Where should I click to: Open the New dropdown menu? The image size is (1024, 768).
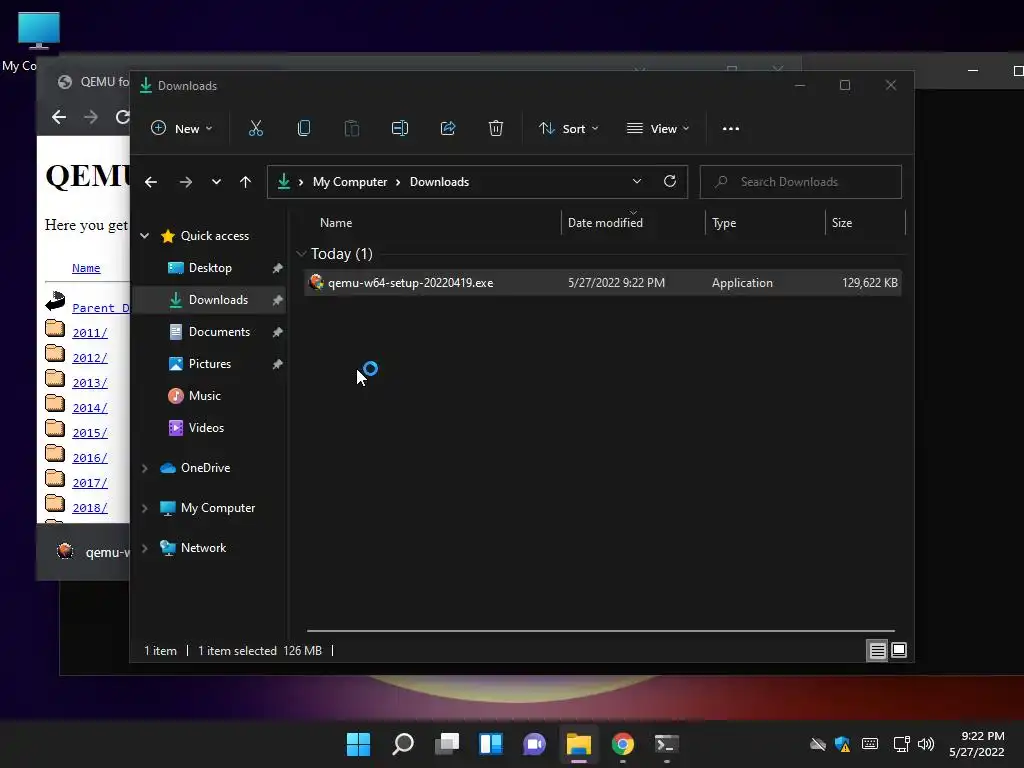point(182,129)
